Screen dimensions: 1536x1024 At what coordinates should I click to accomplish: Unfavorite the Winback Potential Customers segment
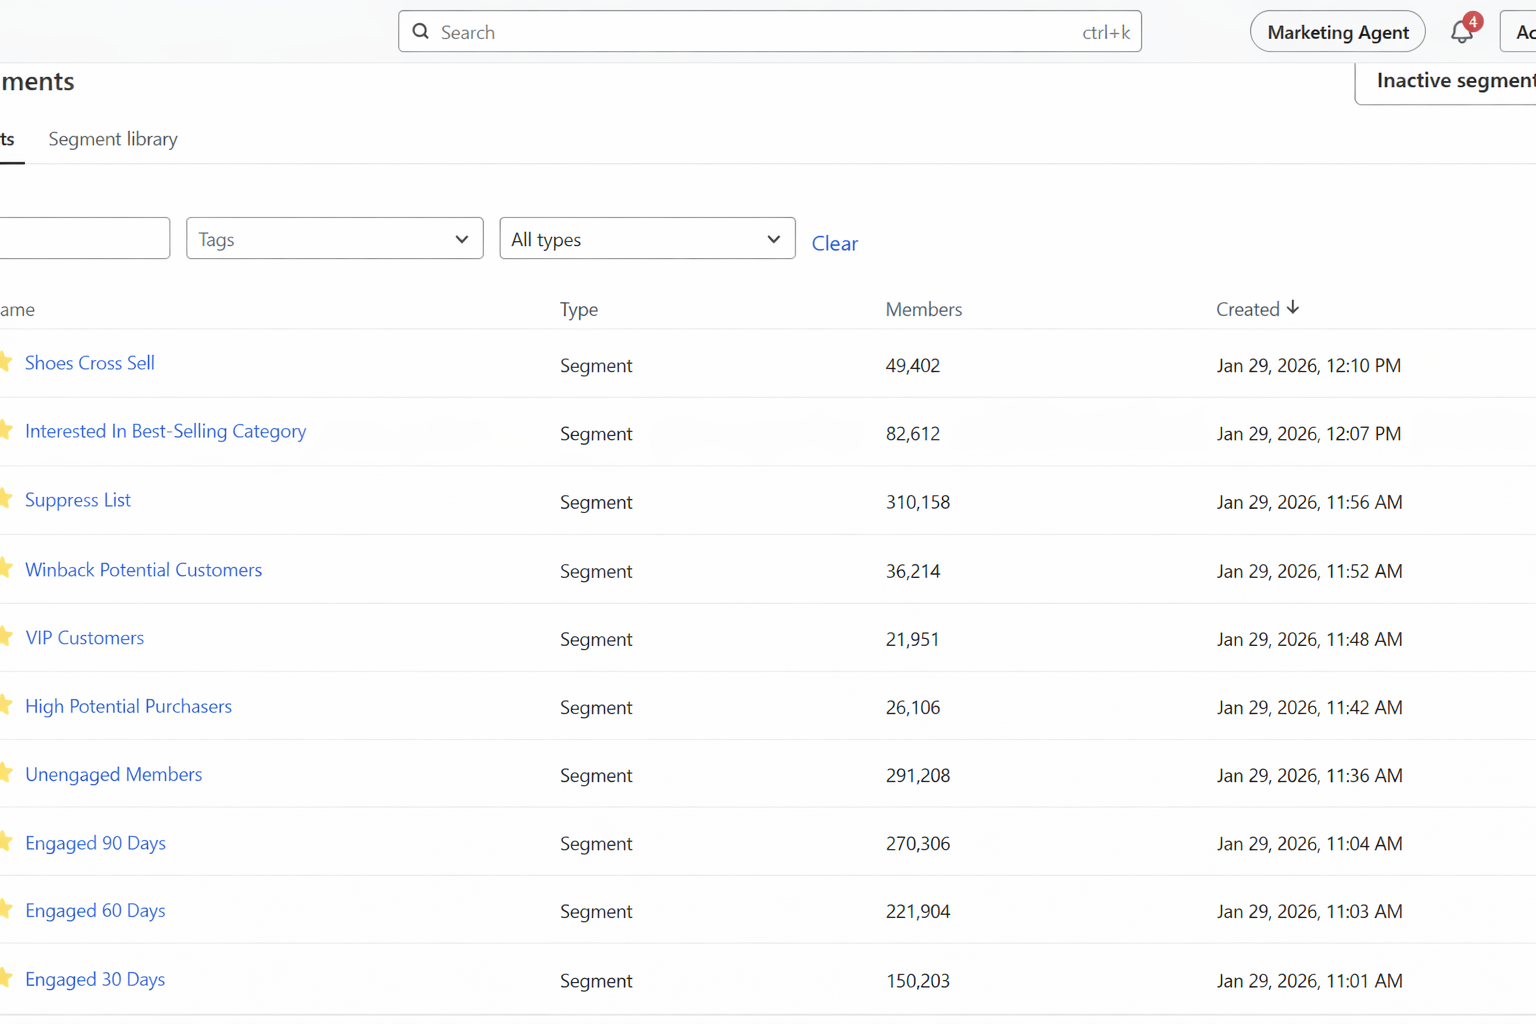pyautogui.click(x=6, y=569)
